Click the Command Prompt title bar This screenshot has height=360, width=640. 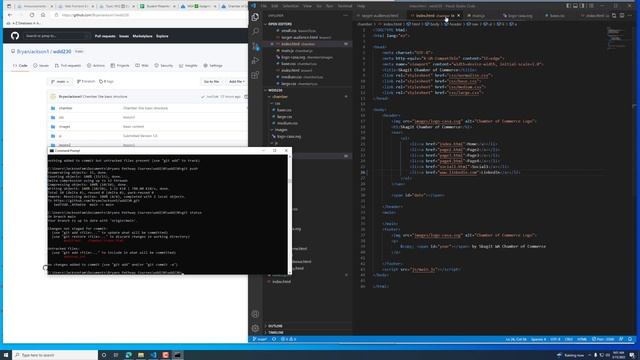(x=155, y=151)
